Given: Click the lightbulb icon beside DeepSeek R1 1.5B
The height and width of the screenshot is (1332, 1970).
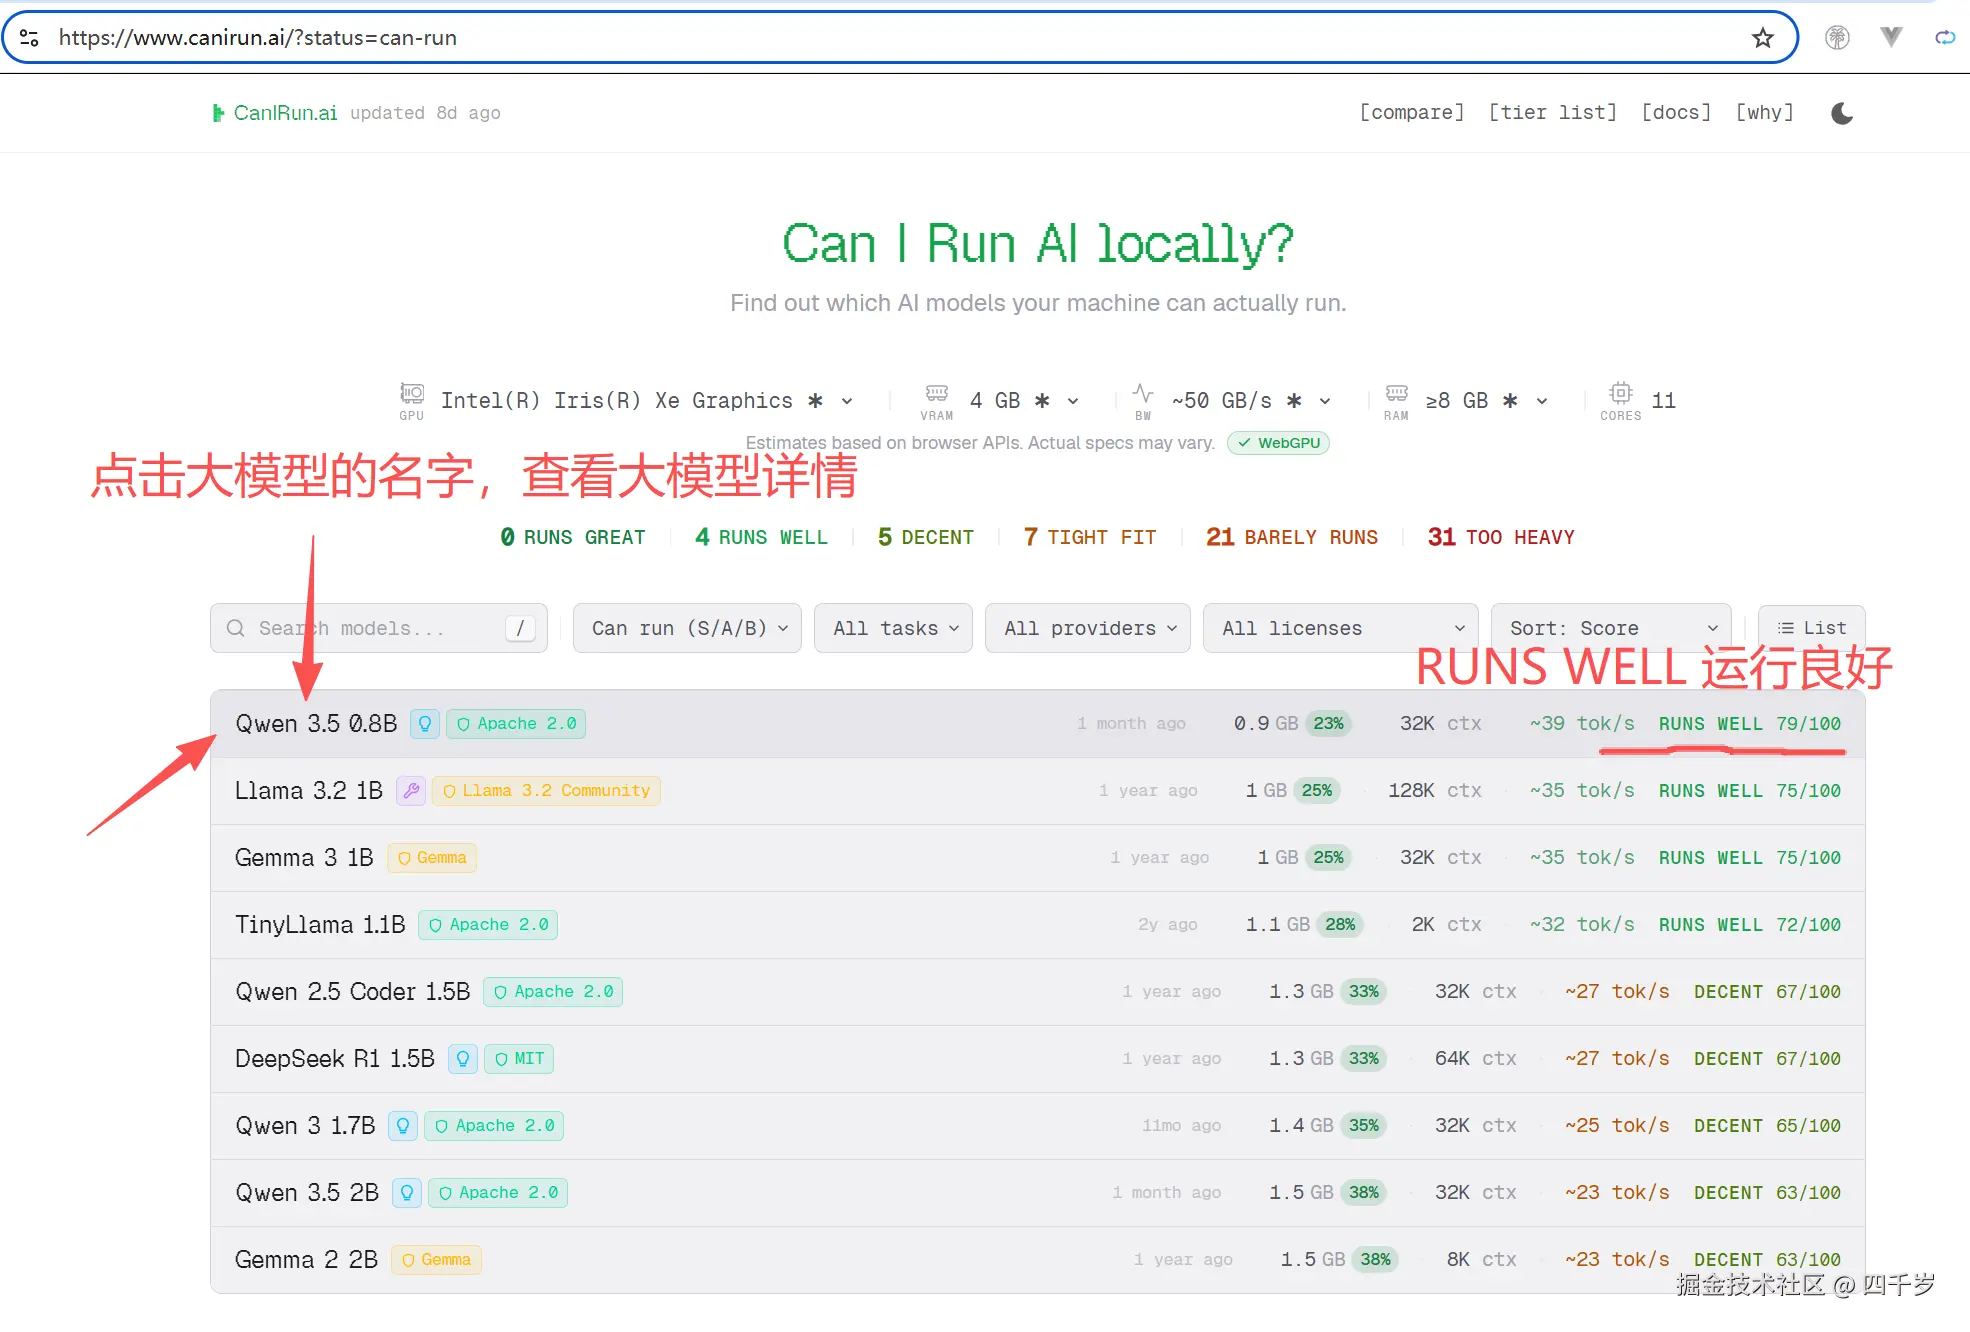Looking at the screenshot, I should [462, 1058].
